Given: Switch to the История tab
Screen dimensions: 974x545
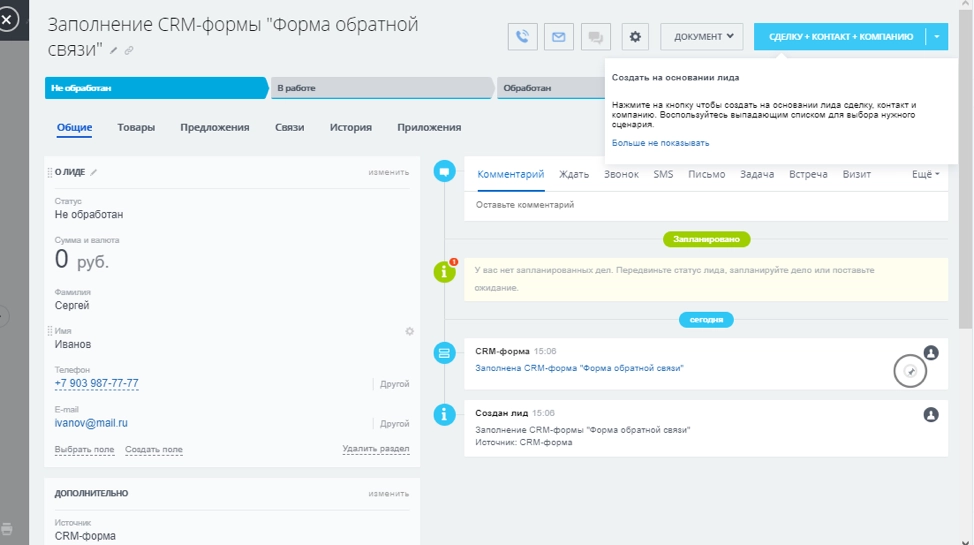Looking at the screenshot, I should [x=350, y=127].
